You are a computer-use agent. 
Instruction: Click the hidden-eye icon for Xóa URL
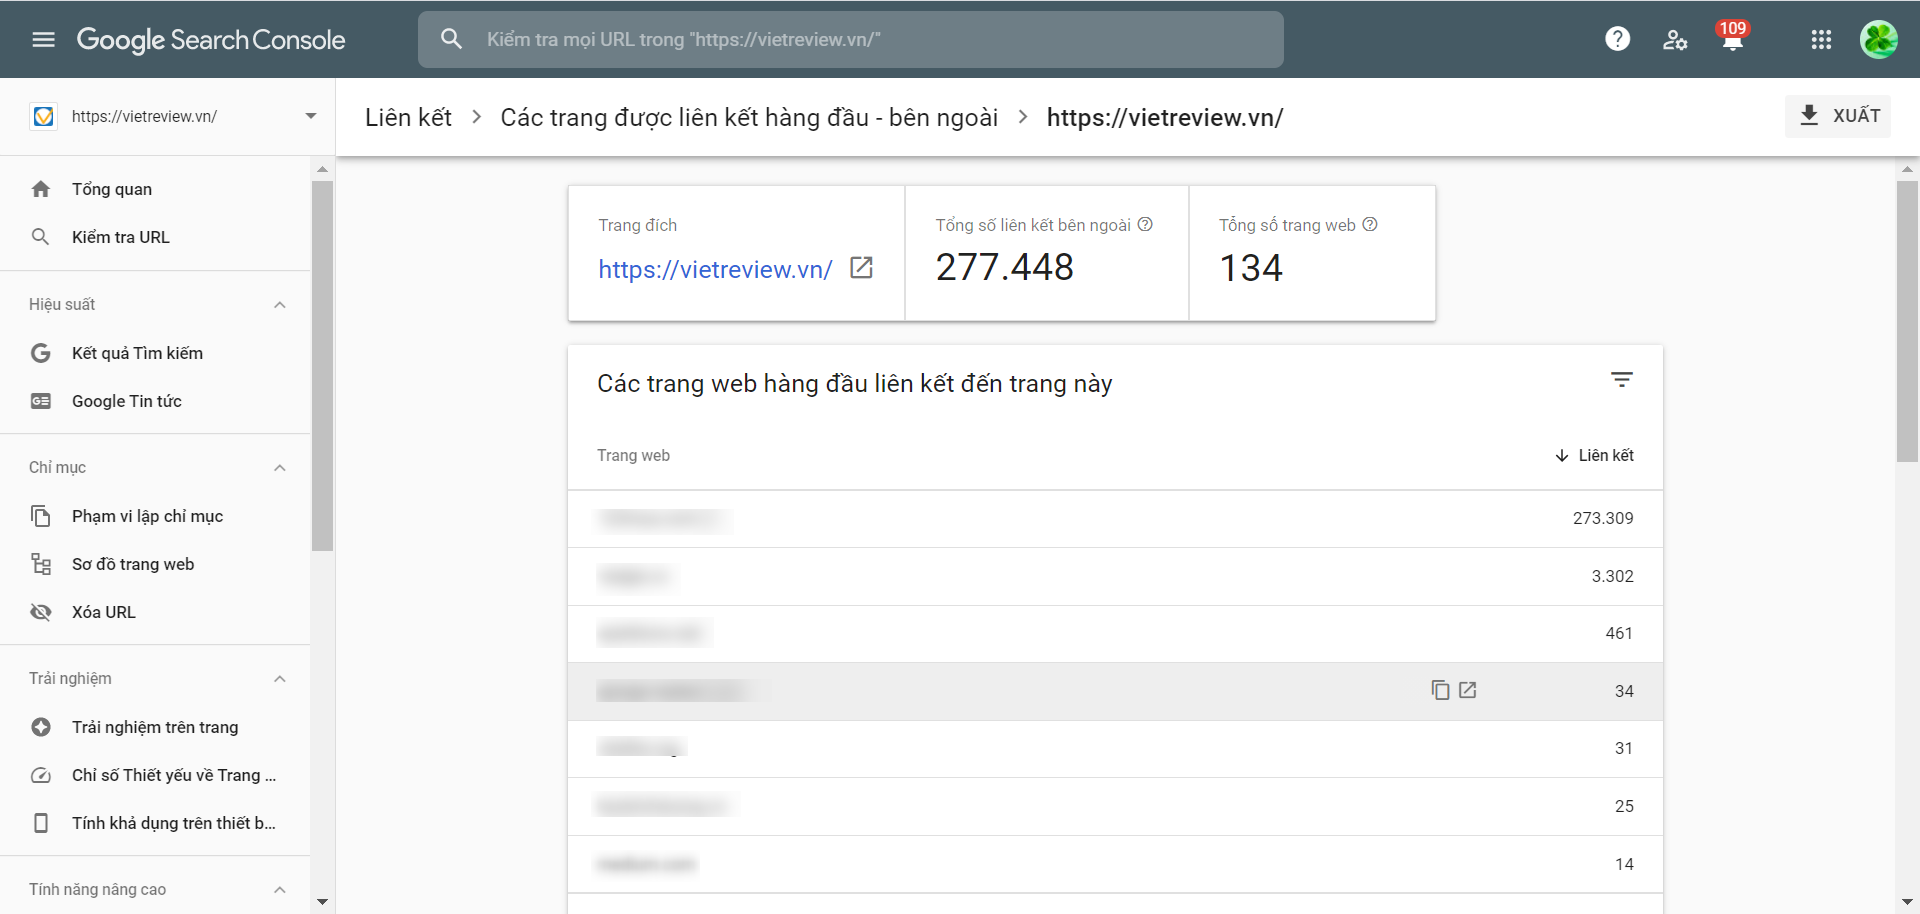click(x=41, y=612)
